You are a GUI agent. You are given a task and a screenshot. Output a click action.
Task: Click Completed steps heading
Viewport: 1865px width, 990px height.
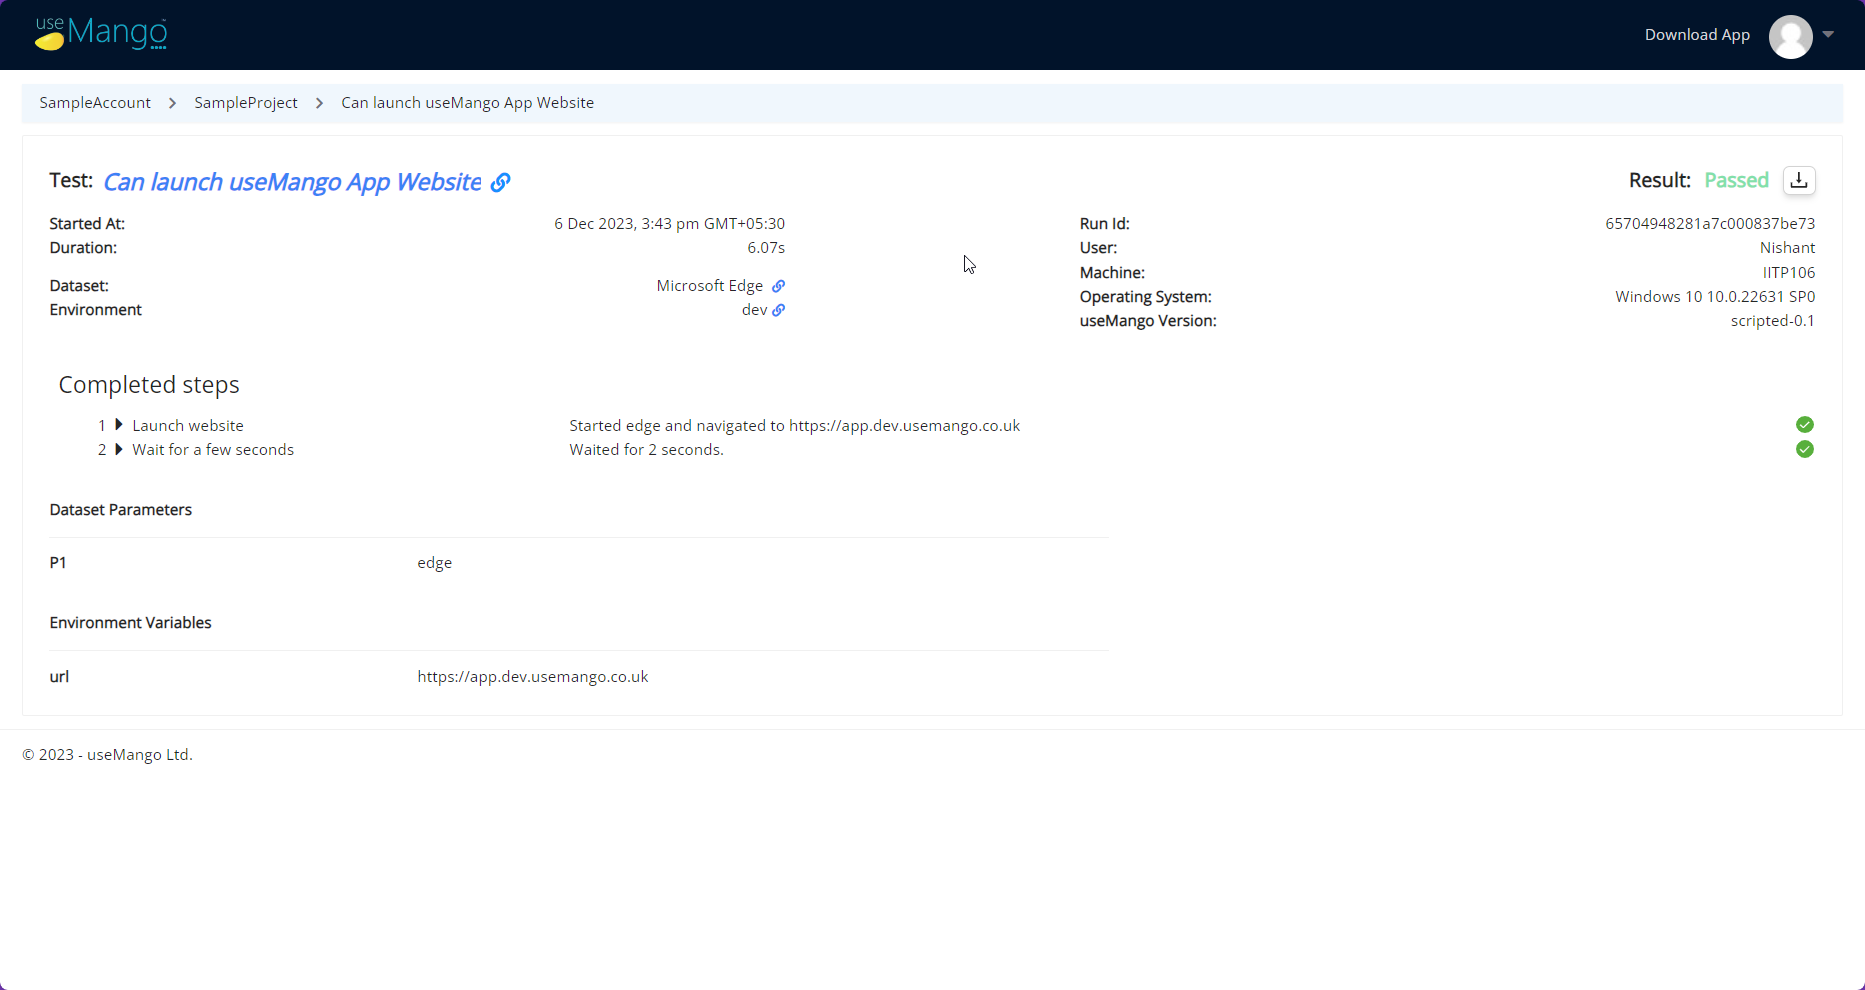pos(149,385)
